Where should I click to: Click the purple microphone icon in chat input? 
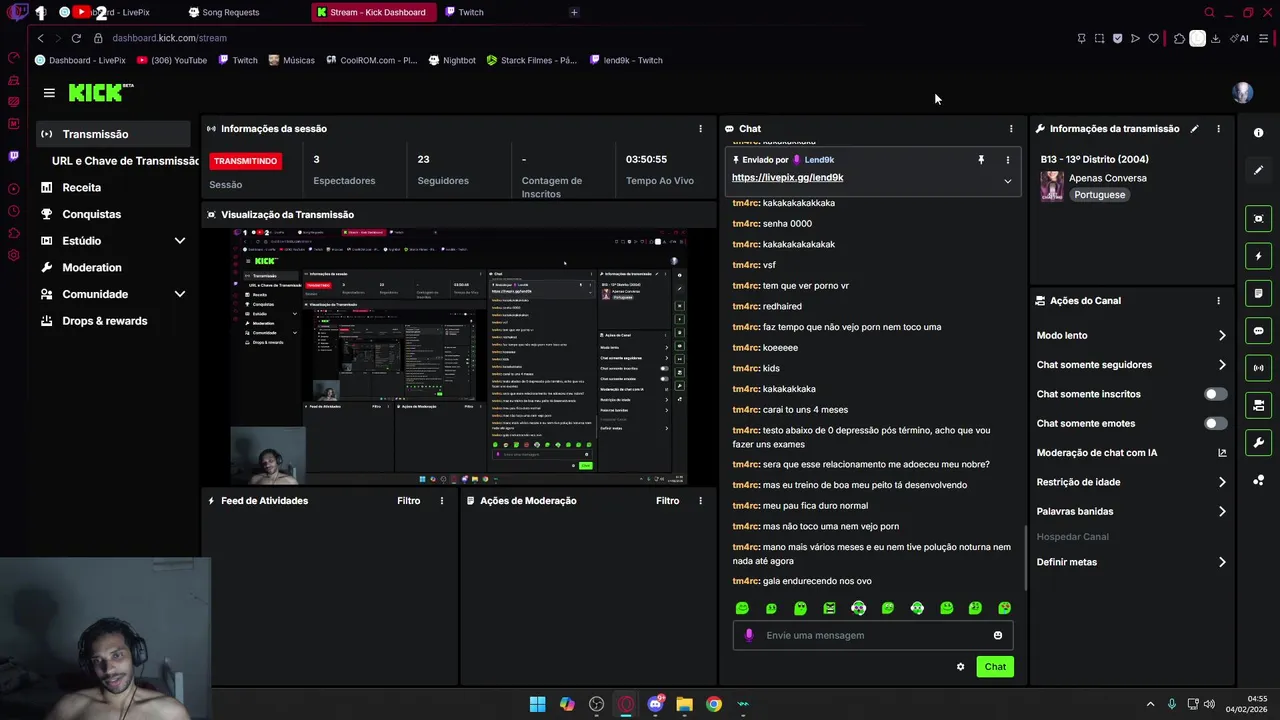(x=749, y=636)
